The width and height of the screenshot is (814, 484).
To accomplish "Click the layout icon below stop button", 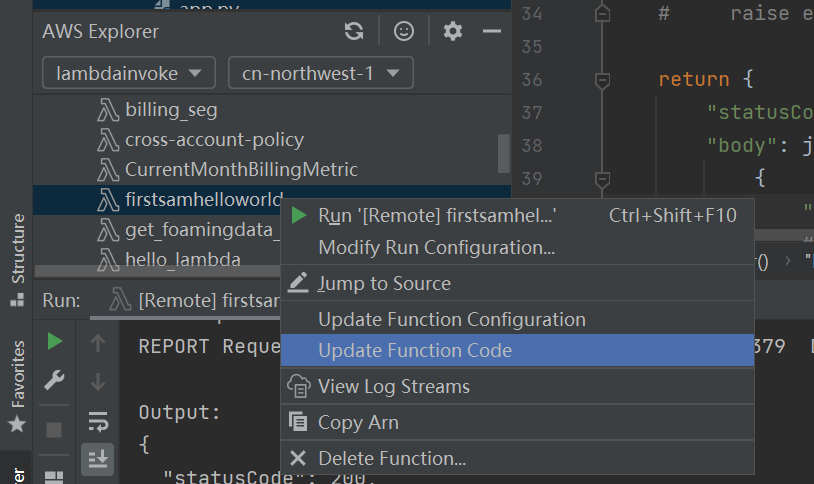I will [x=54, y=477].
